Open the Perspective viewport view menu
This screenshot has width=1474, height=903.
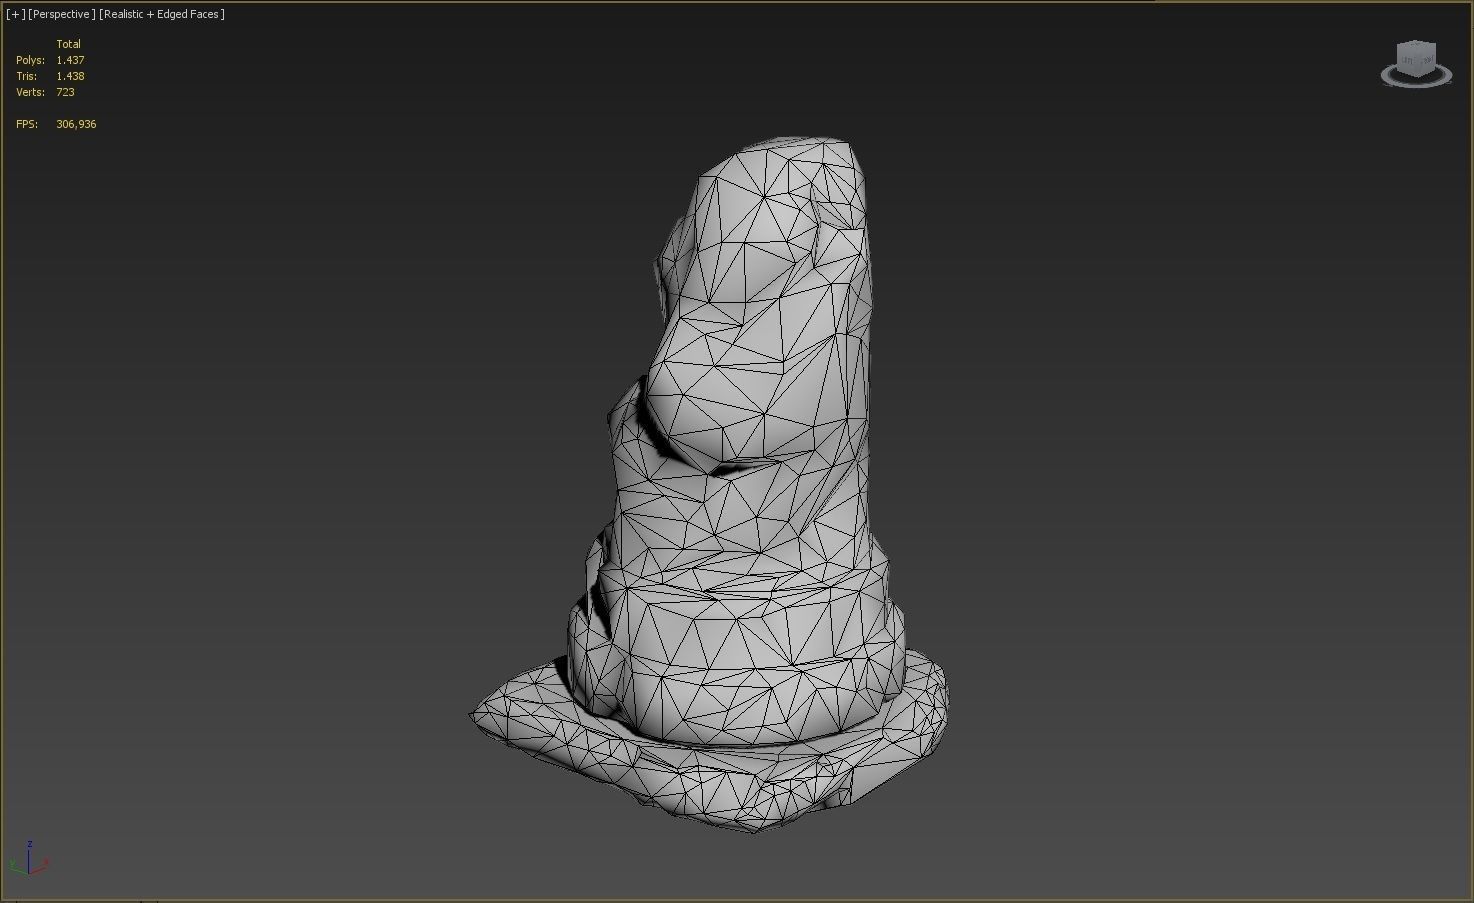[x=62, y=14]
